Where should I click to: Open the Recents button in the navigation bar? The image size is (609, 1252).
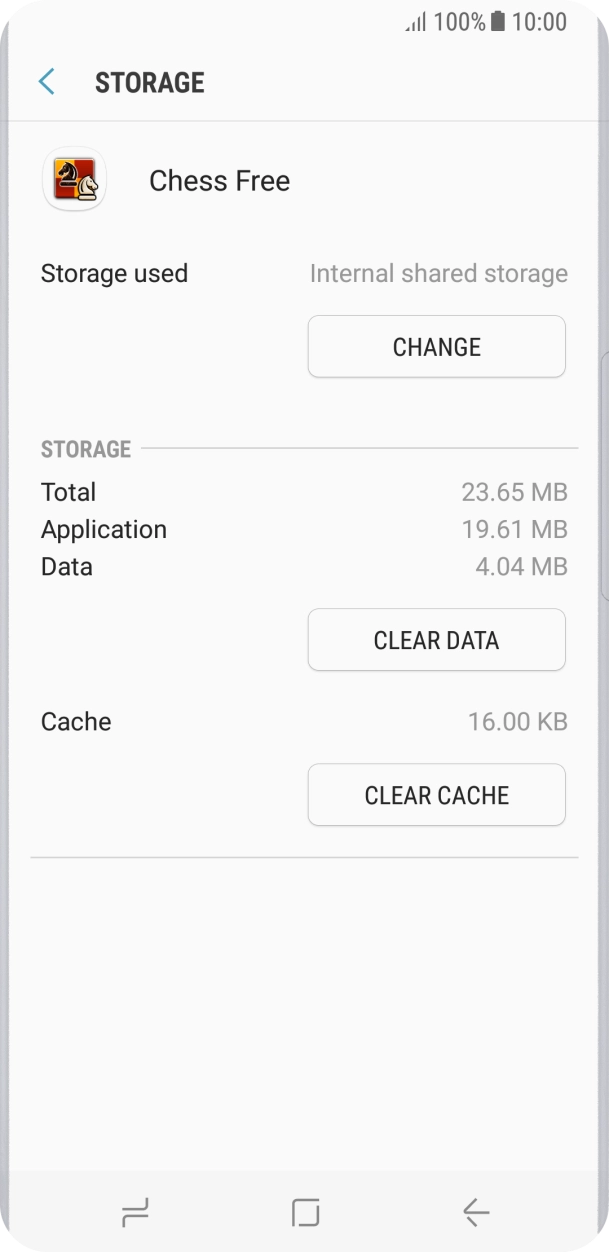click(135, 1212)
